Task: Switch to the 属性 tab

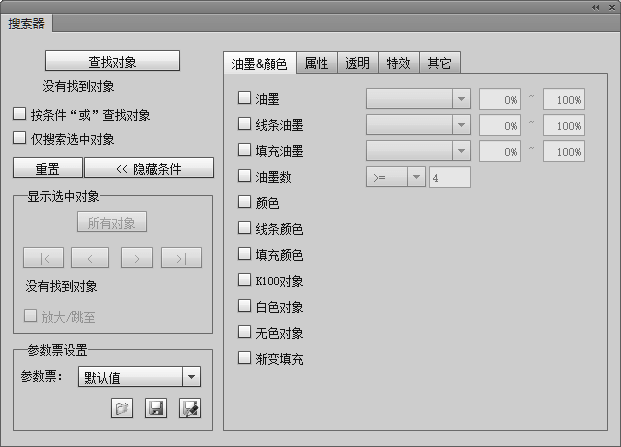Action: coord(316,63)
